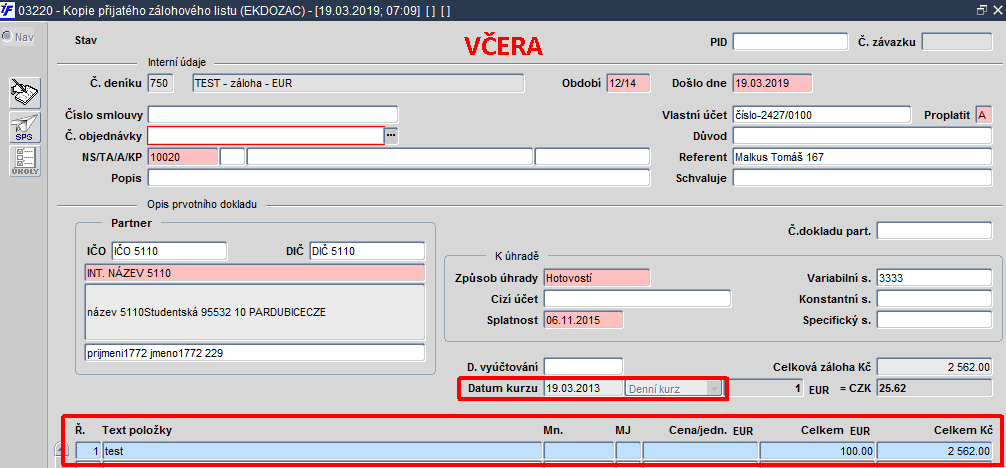The image size is (1006, 468).
Task: Click the K úhradě group label
Action: [516, 255]
